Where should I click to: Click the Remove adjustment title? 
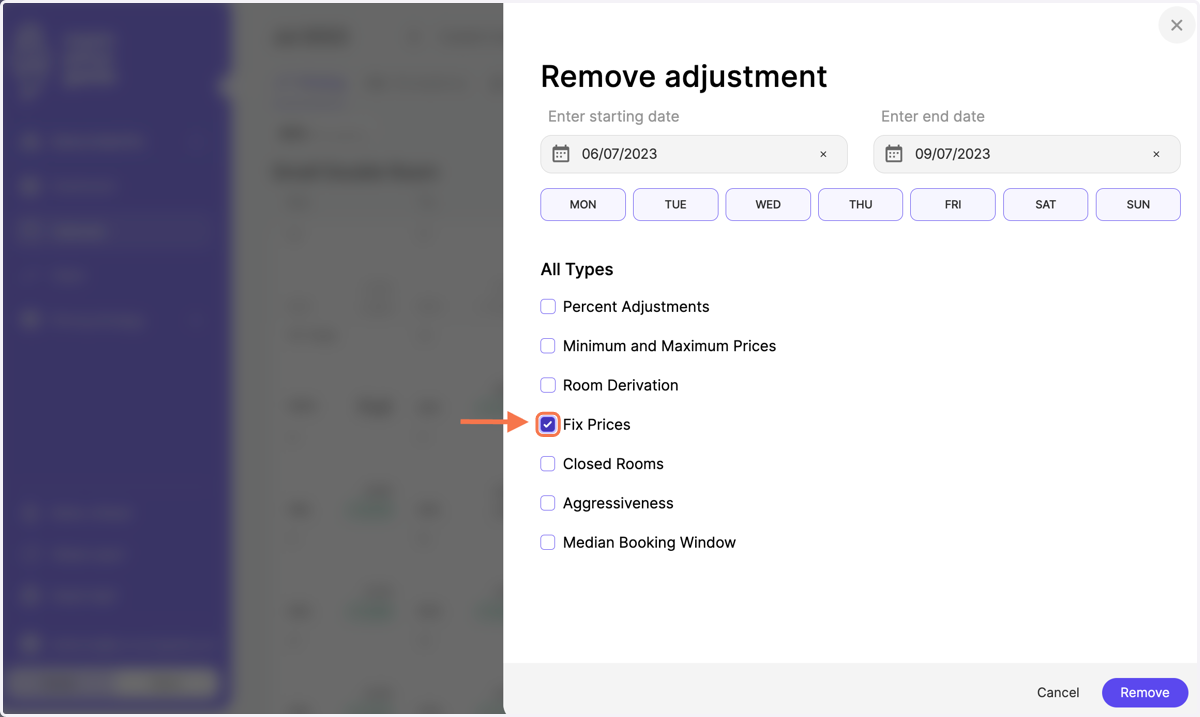click(684, 77)
